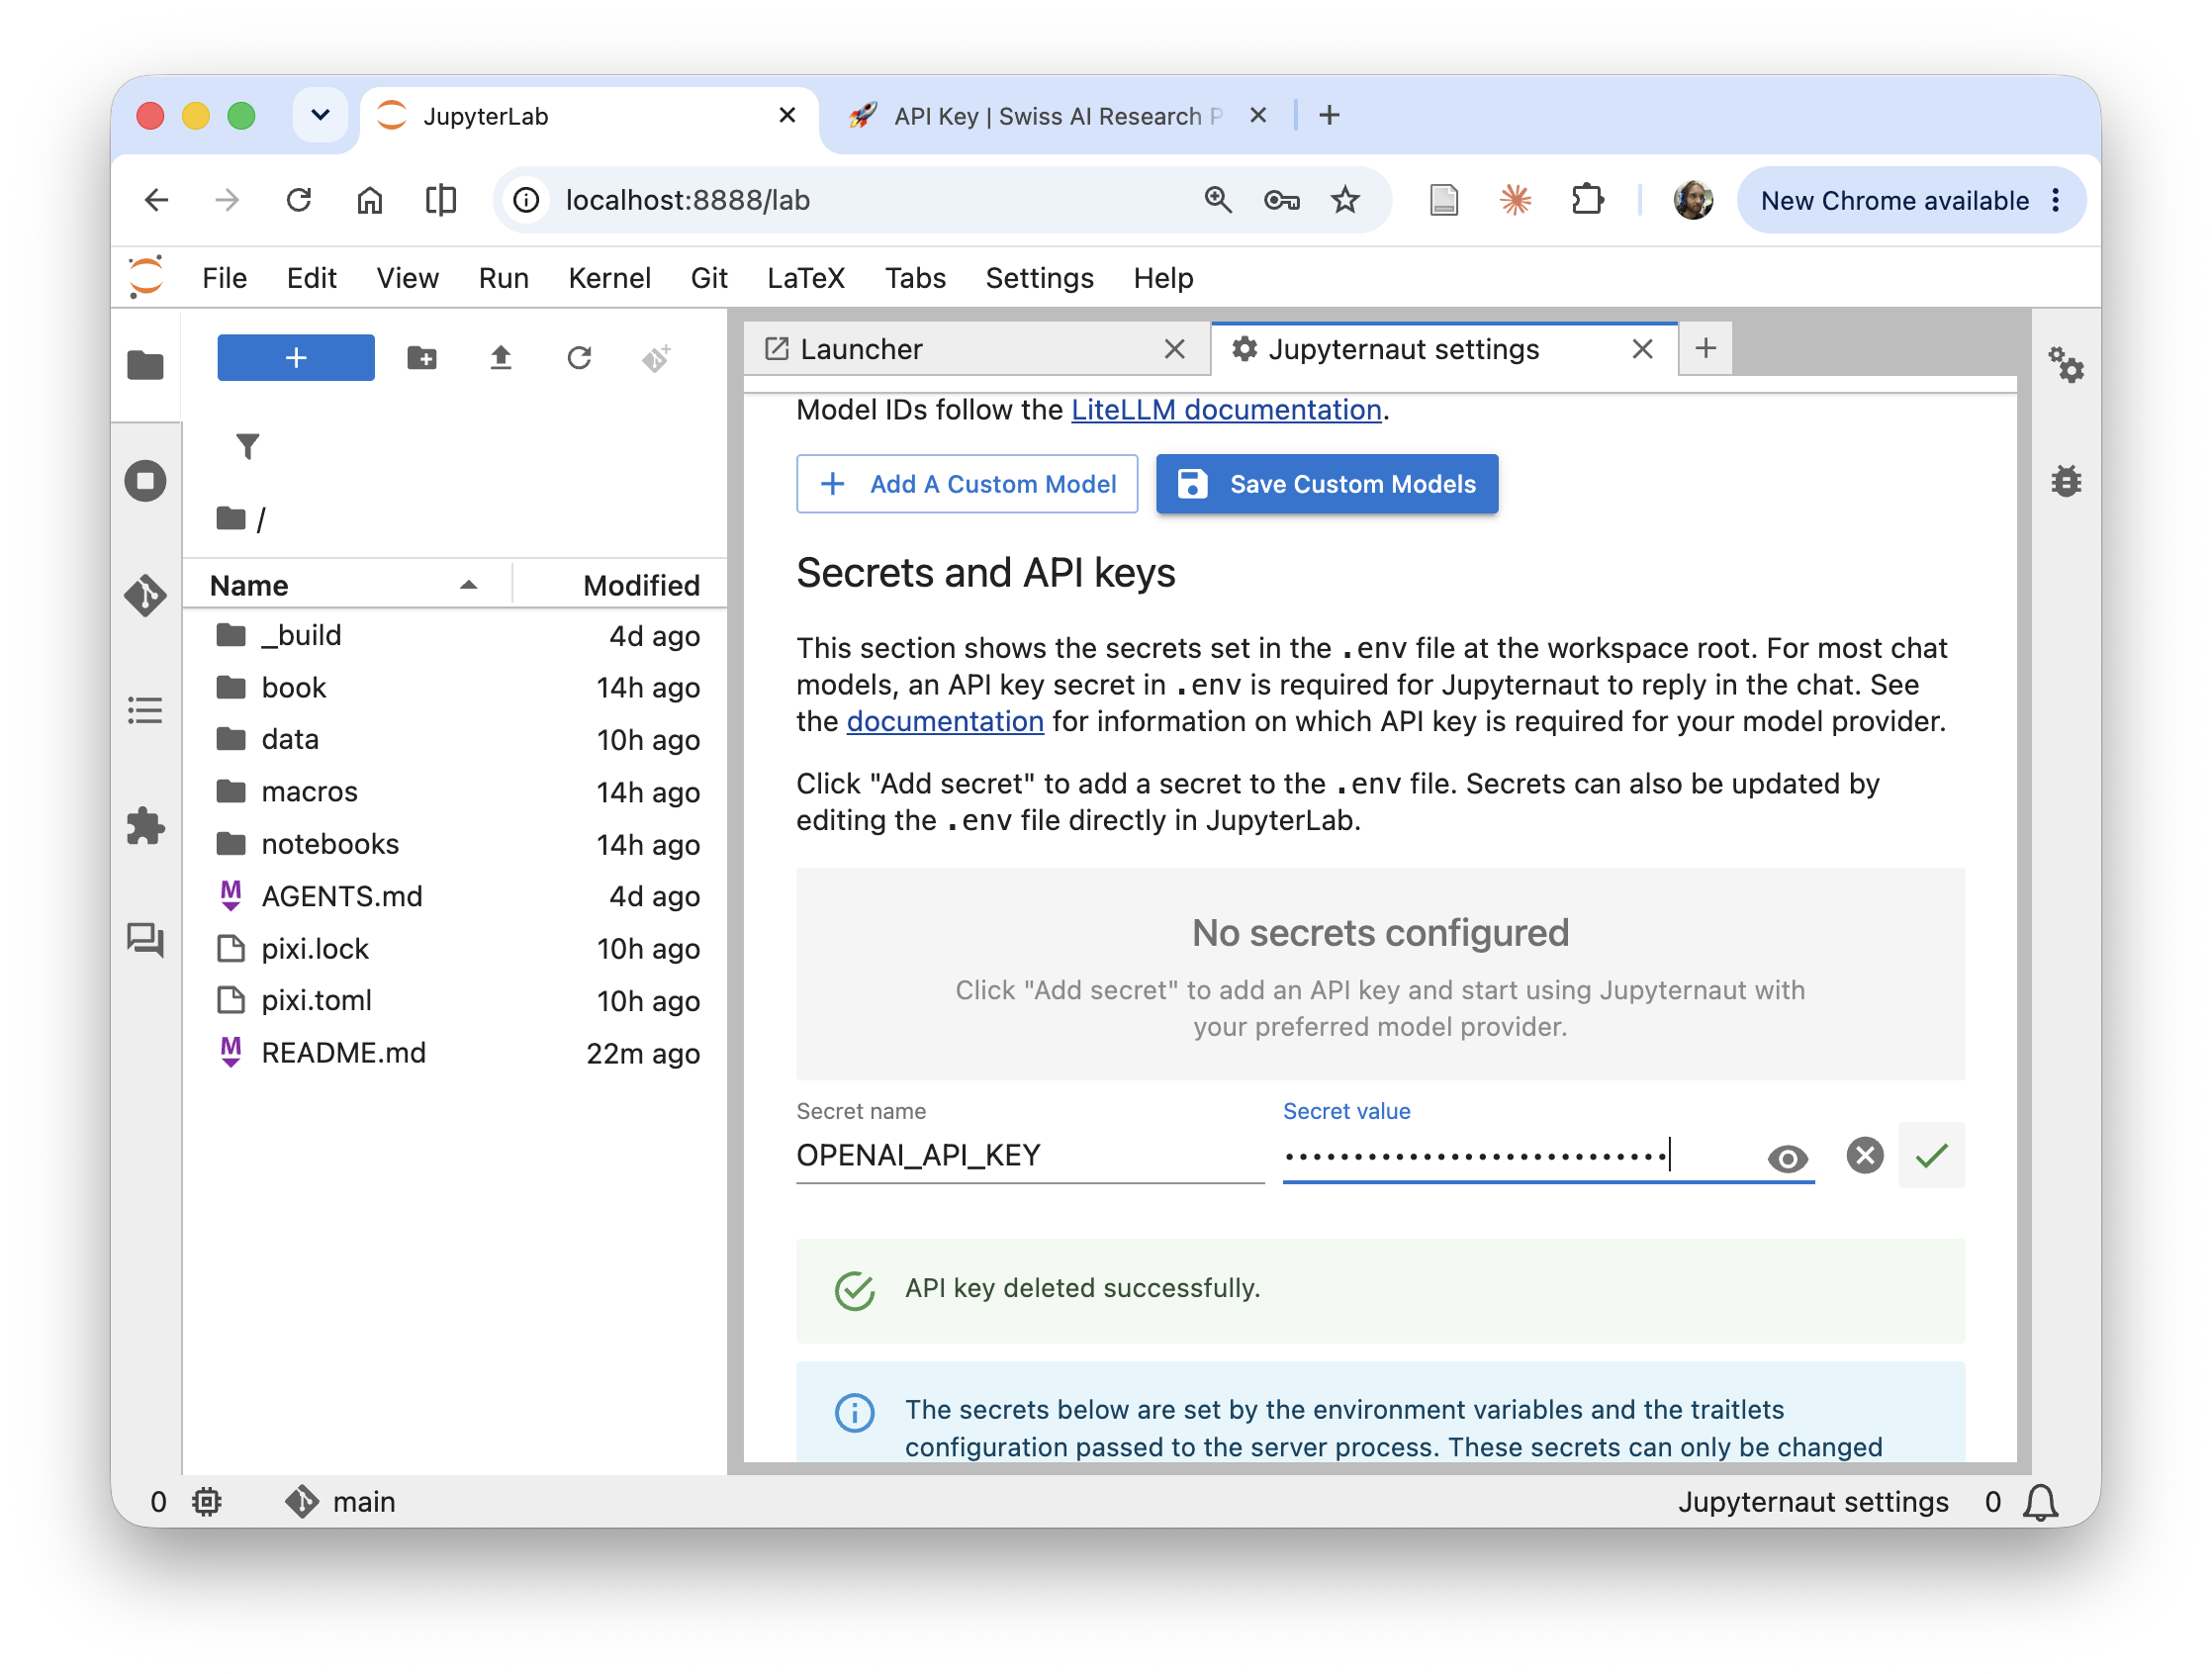Click the kernel chip icon in status bar
The height and width of the screenshot is (1674, 2212).
207,1502
